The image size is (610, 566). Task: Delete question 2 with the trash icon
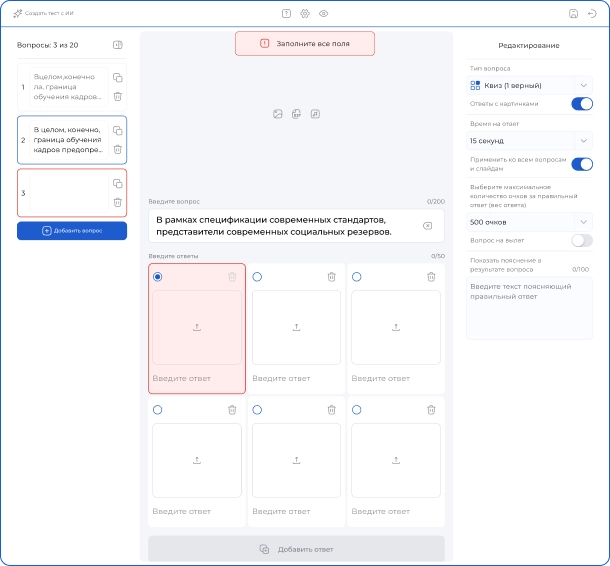tap(117, 149)
